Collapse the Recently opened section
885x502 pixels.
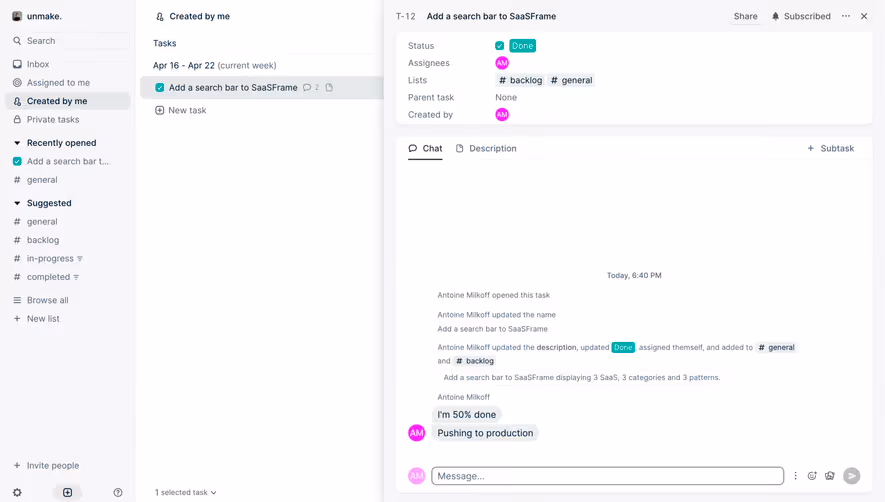[x=17, y=143]
